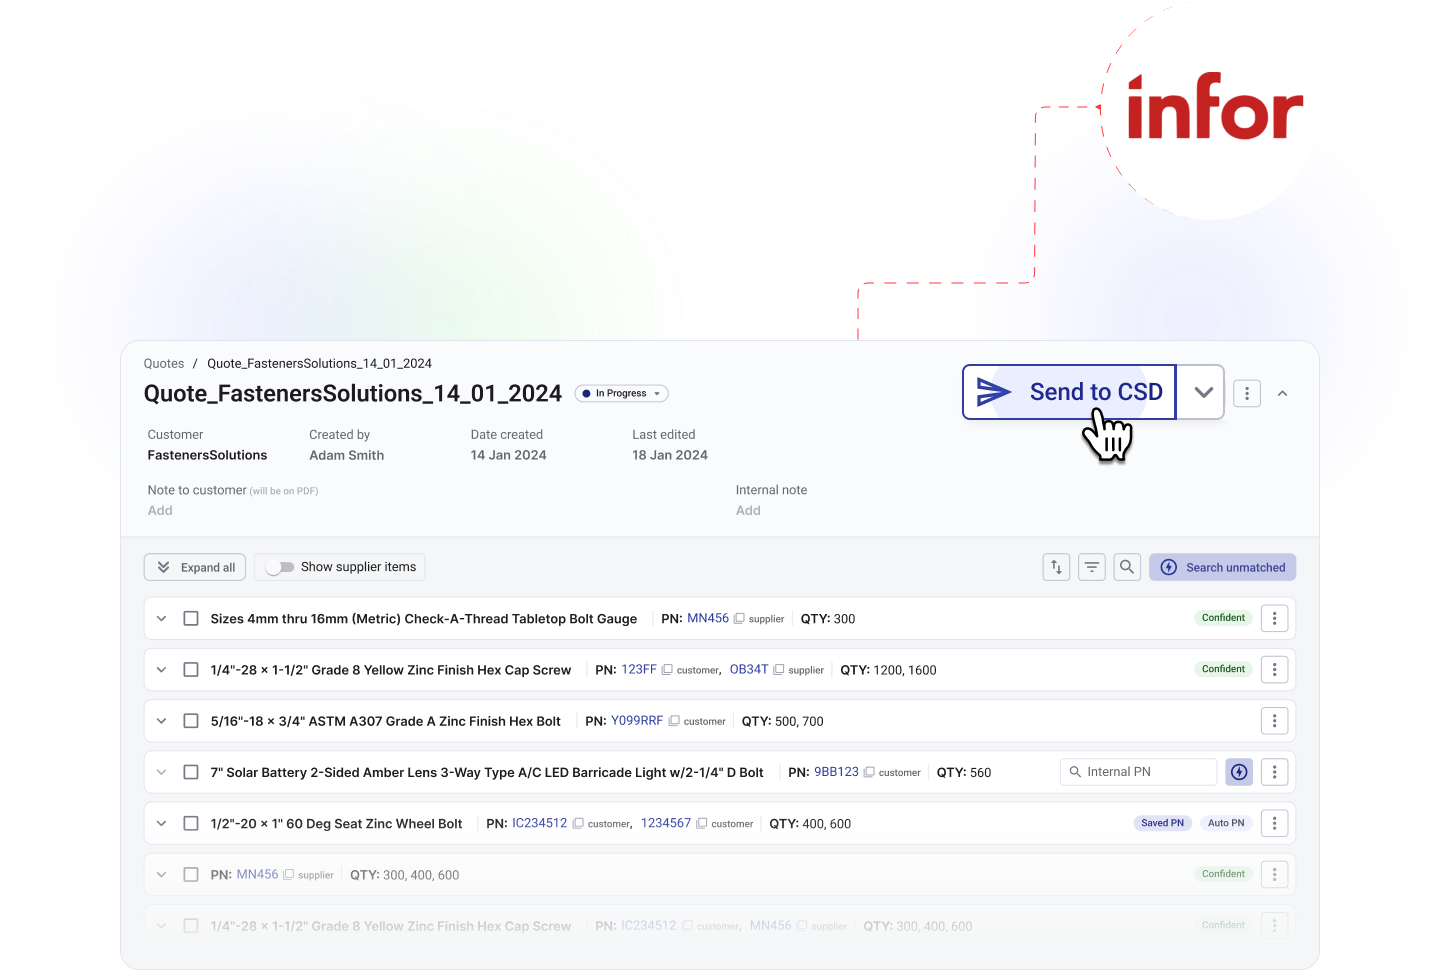The image size is (1440, 974).
Task: Click the Confident badge on Bolt Gauge row
Action: coord(1223,618)
